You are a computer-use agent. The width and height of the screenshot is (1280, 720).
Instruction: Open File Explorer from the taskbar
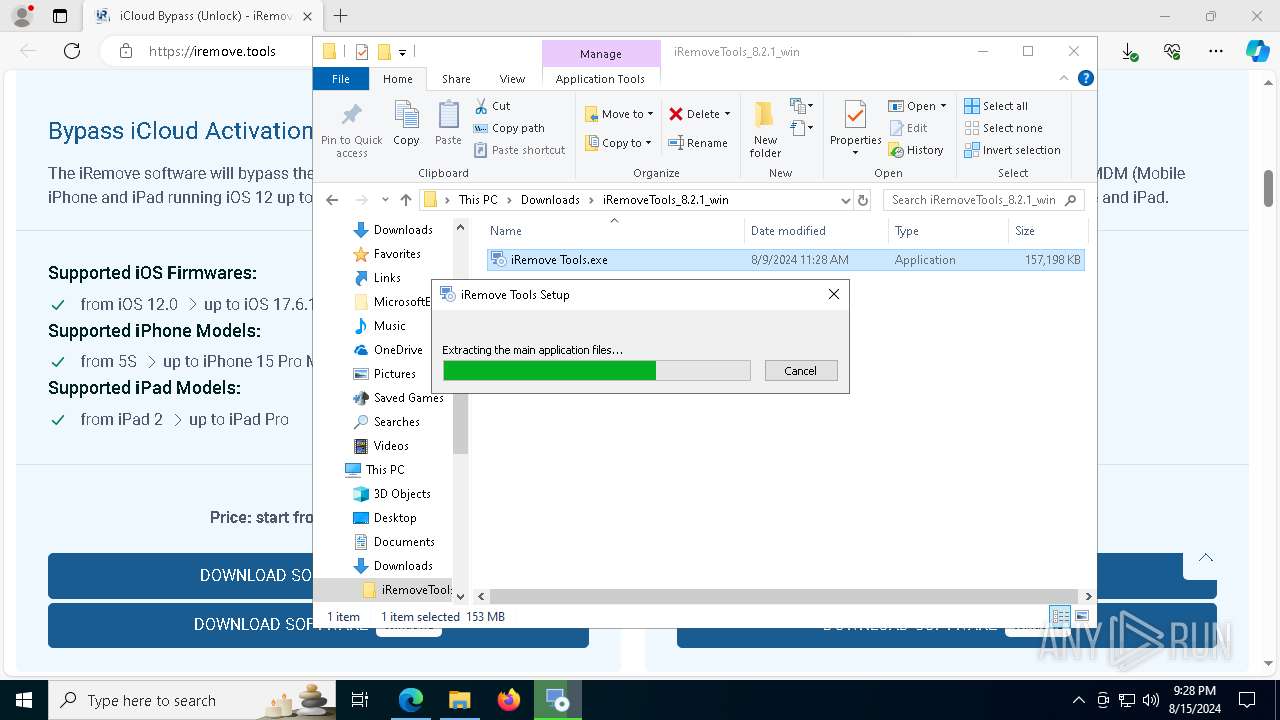coord(459,700)
